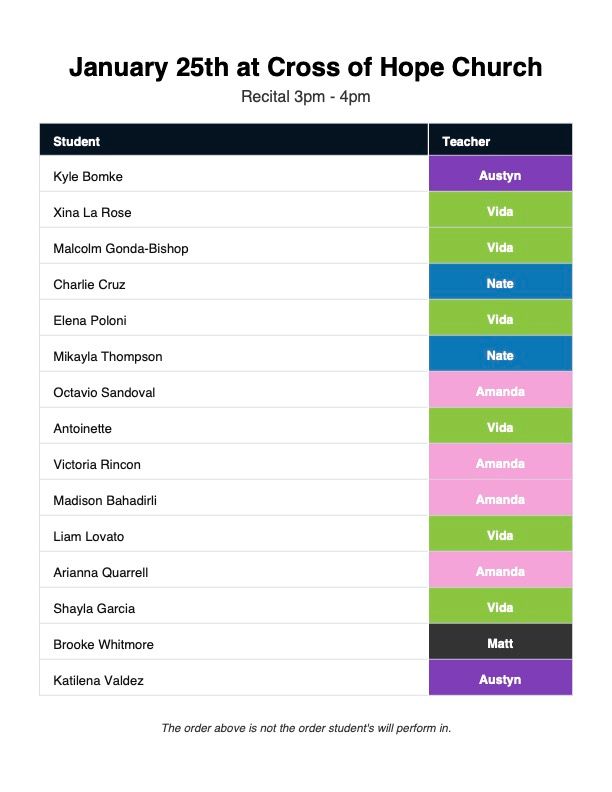Click student name Charlie Cruz
The image size is (612, 792).
[89, 284]
